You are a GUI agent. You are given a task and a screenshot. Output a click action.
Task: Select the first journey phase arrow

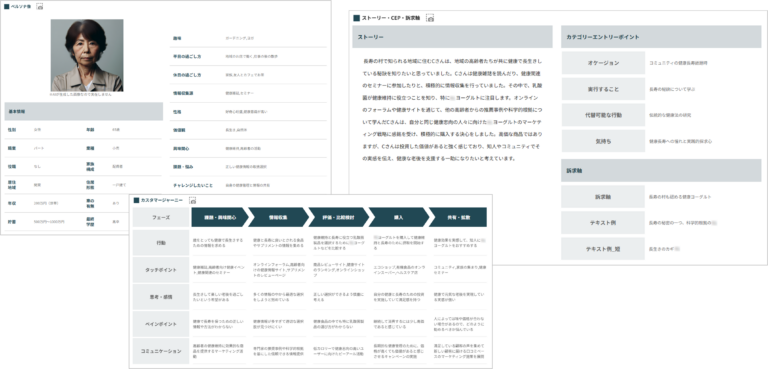point(219,217)
